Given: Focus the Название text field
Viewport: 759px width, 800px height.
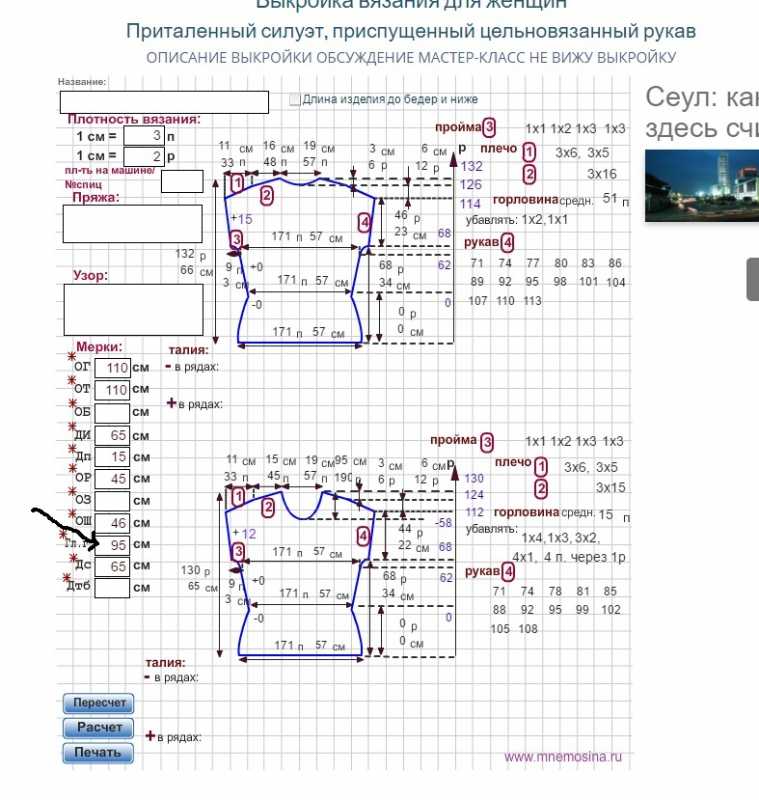Looking at the screenshot, I should pos(164,102).
